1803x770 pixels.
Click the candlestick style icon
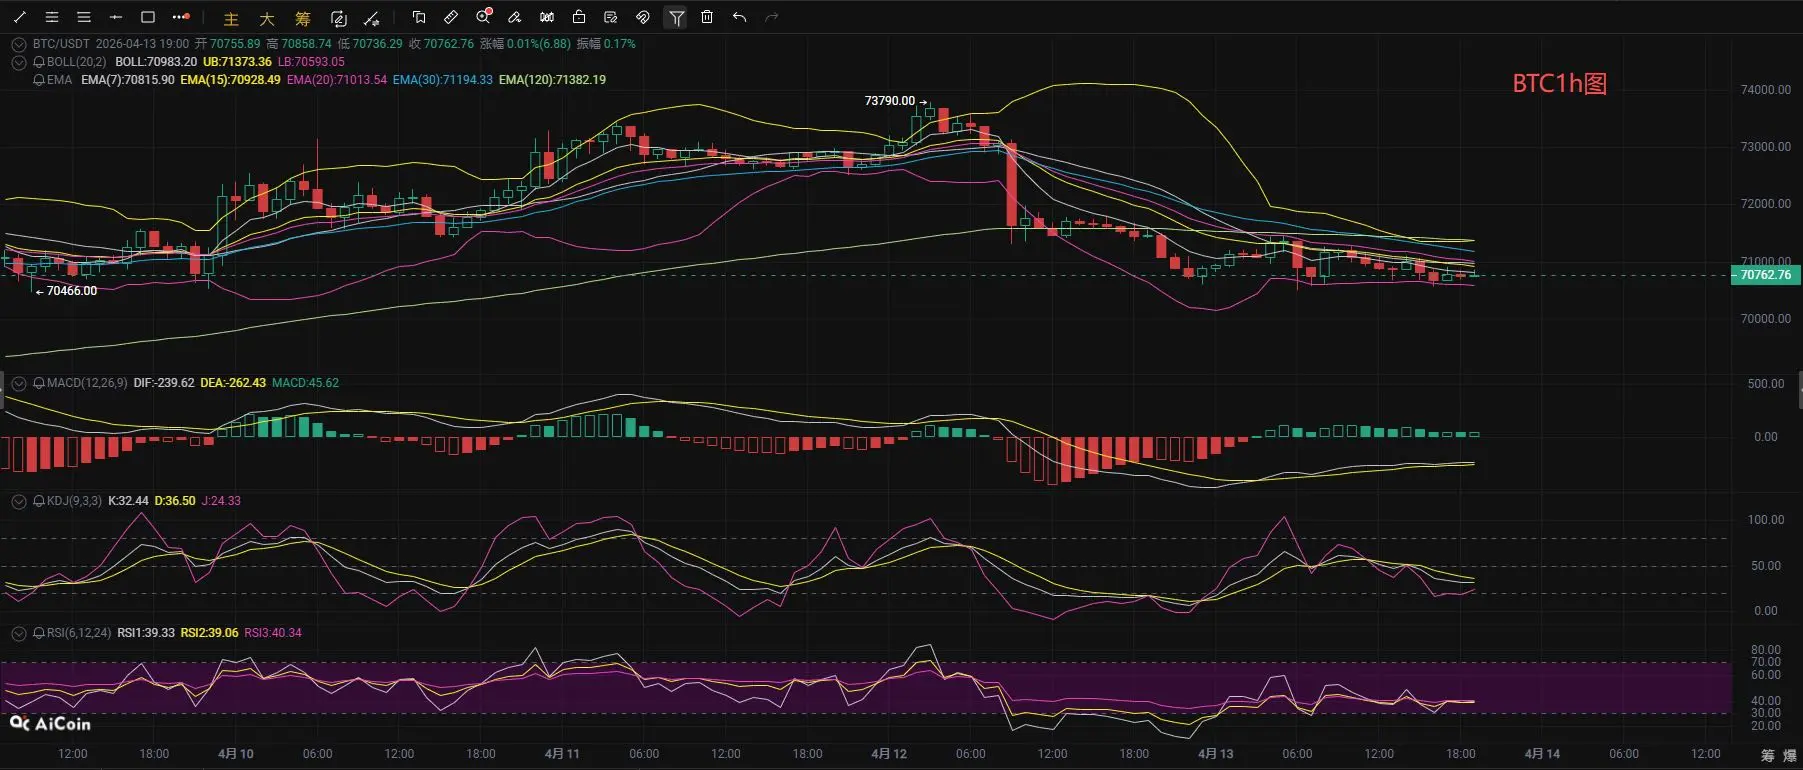pos(547,17)
